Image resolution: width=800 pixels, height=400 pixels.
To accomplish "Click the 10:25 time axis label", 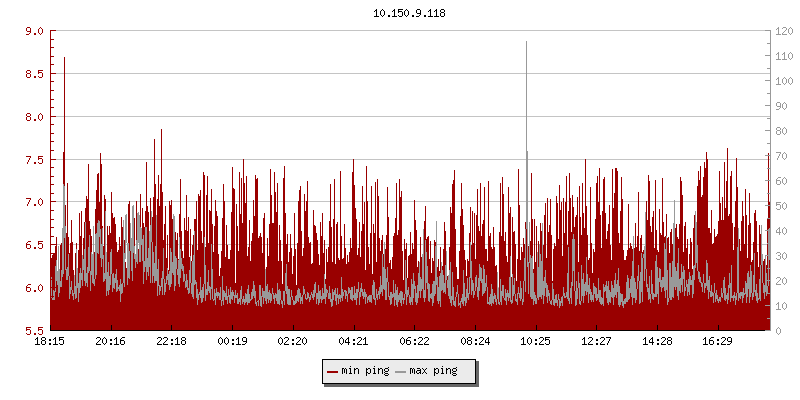I will click(536, 341).
